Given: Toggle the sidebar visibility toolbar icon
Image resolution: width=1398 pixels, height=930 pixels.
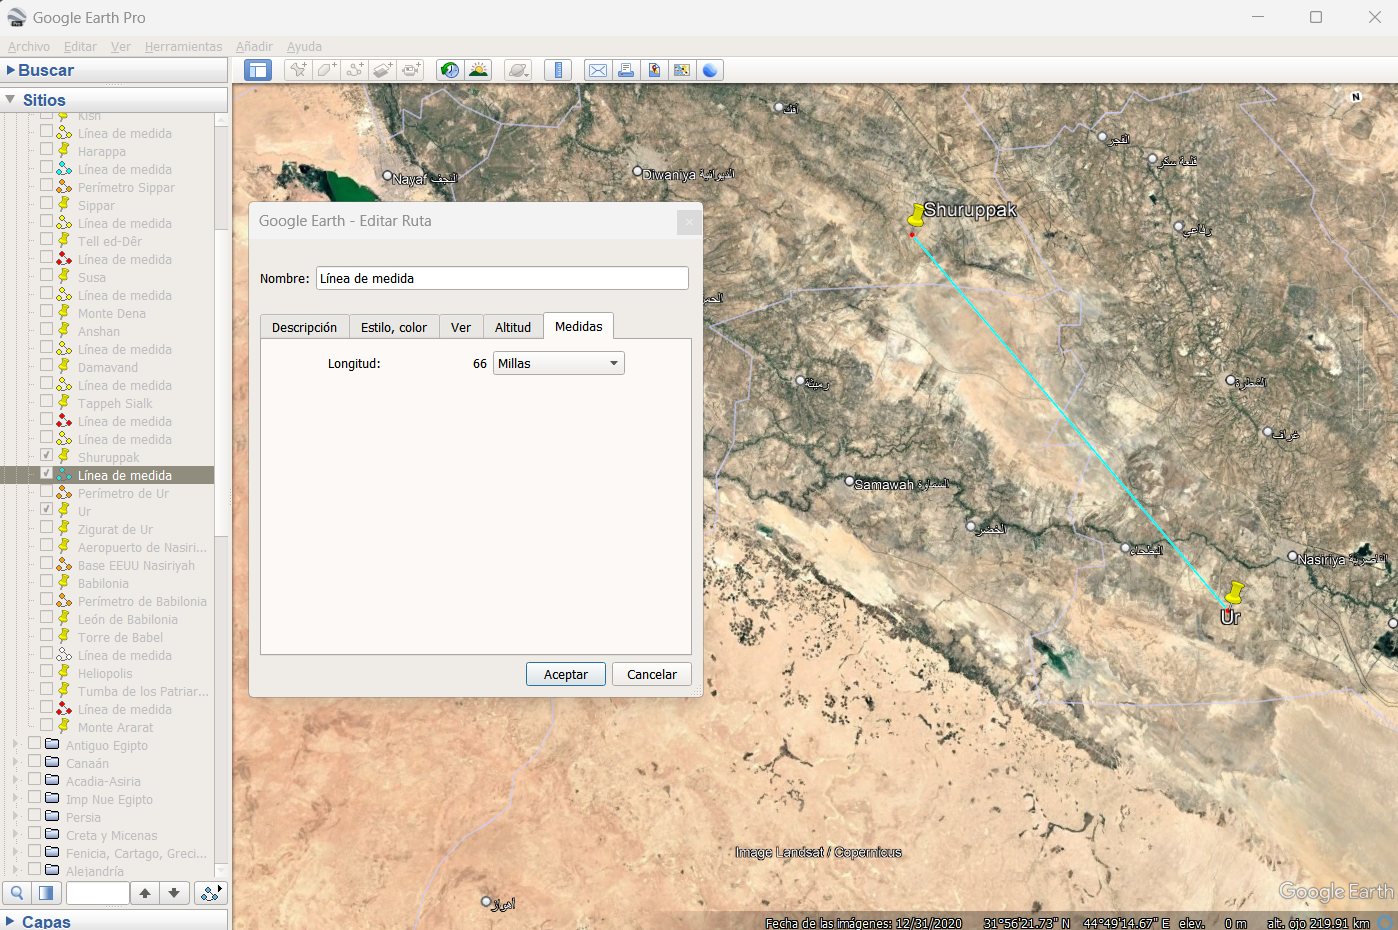Looking at the screenshot, I should (x=258, y=70).
